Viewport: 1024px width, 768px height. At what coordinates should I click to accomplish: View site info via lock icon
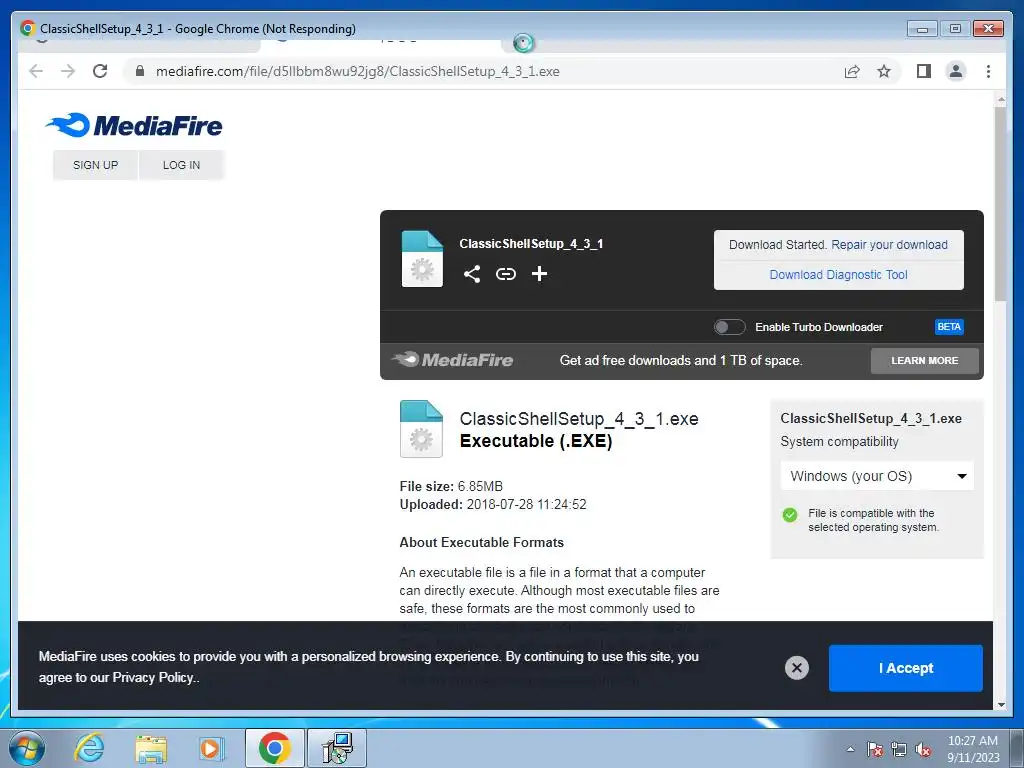pyautogui.click(x=139, y=71)
